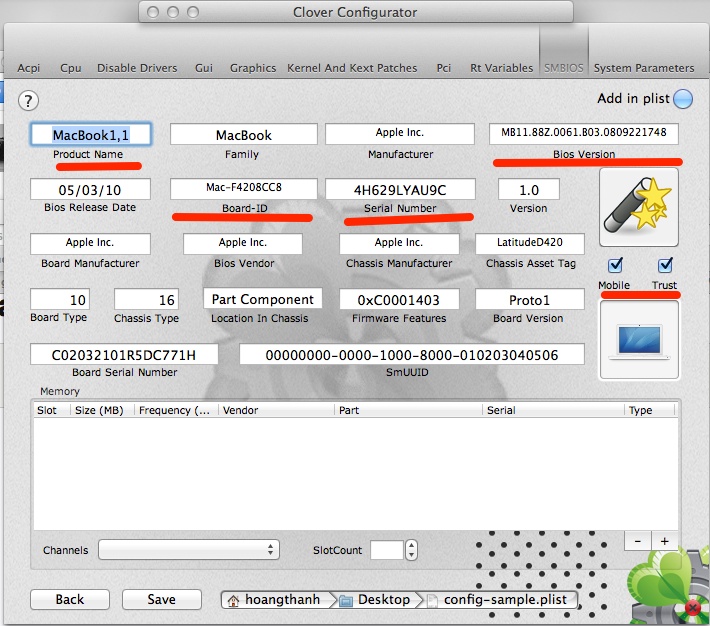
Task: Open the System Parameters tab
Action: (x=643, y=68)
